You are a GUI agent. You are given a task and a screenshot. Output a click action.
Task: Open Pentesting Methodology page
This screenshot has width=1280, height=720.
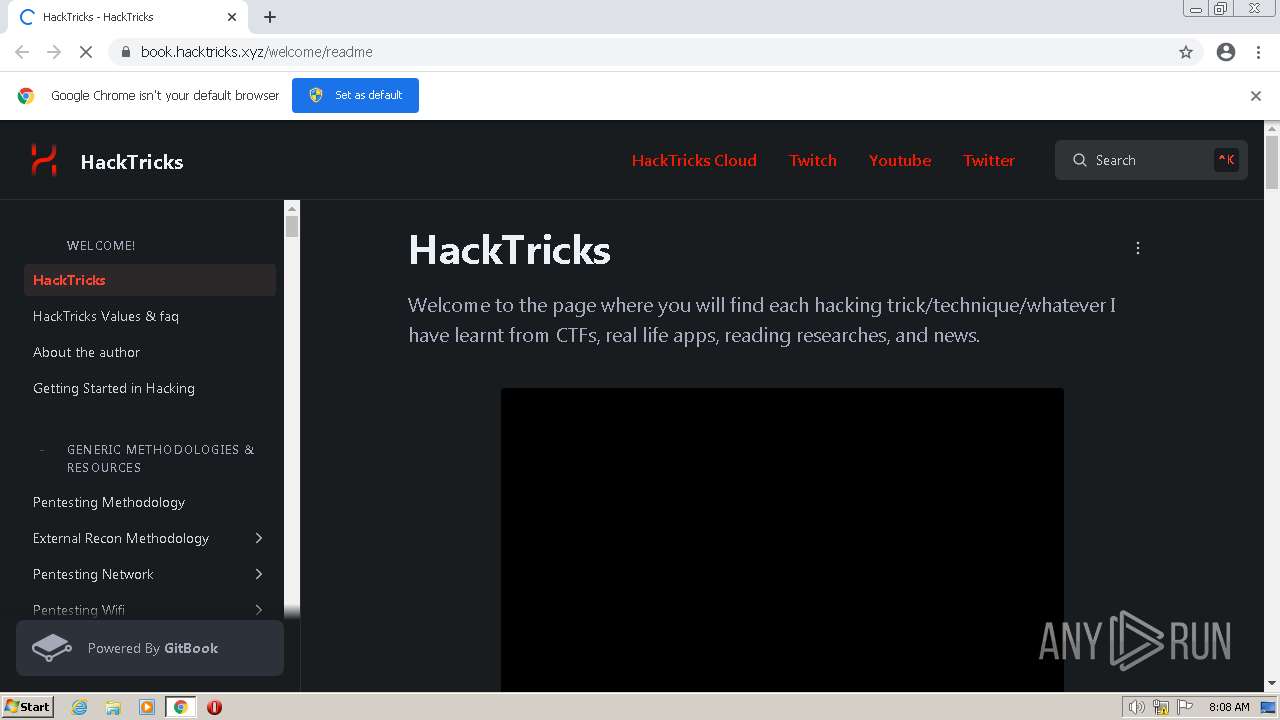[150, 502]
